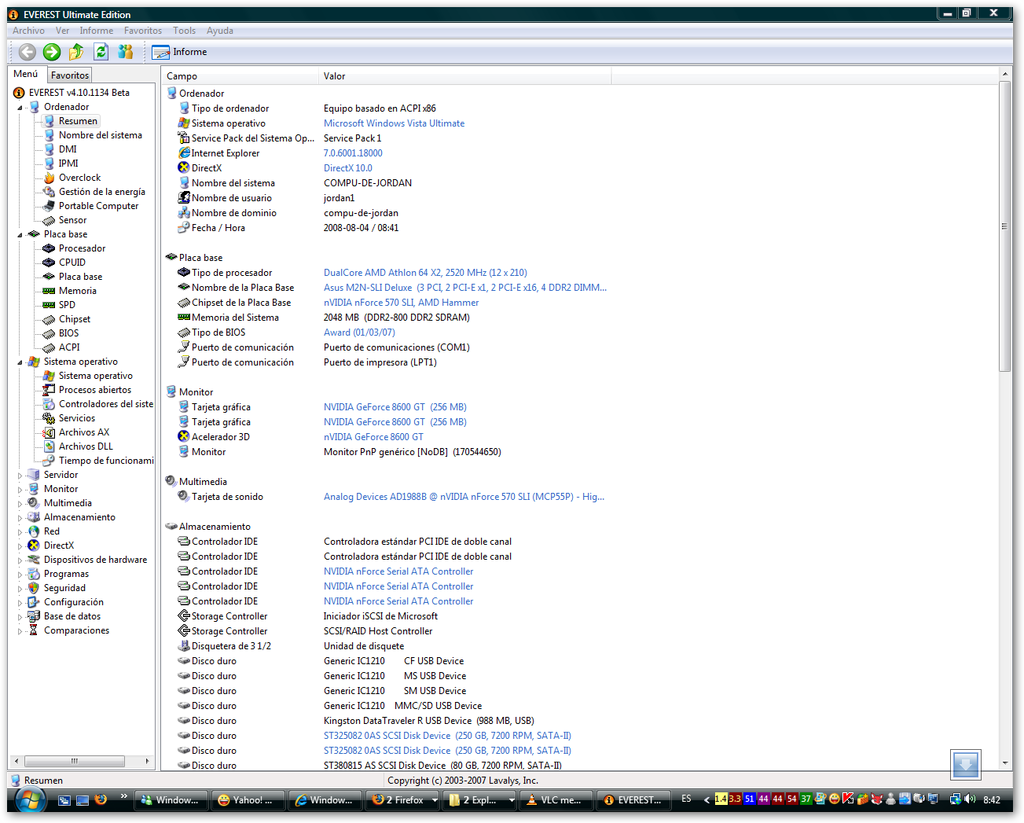Click the tree pane horizontal scrollbar

[x=74, y=762]
